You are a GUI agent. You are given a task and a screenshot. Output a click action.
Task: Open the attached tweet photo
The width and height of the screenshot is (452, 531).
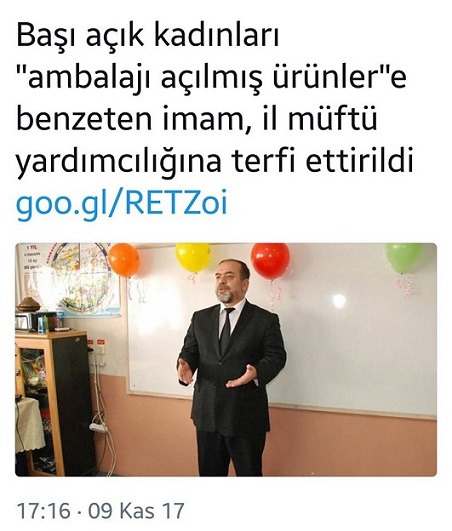[226, 360]
